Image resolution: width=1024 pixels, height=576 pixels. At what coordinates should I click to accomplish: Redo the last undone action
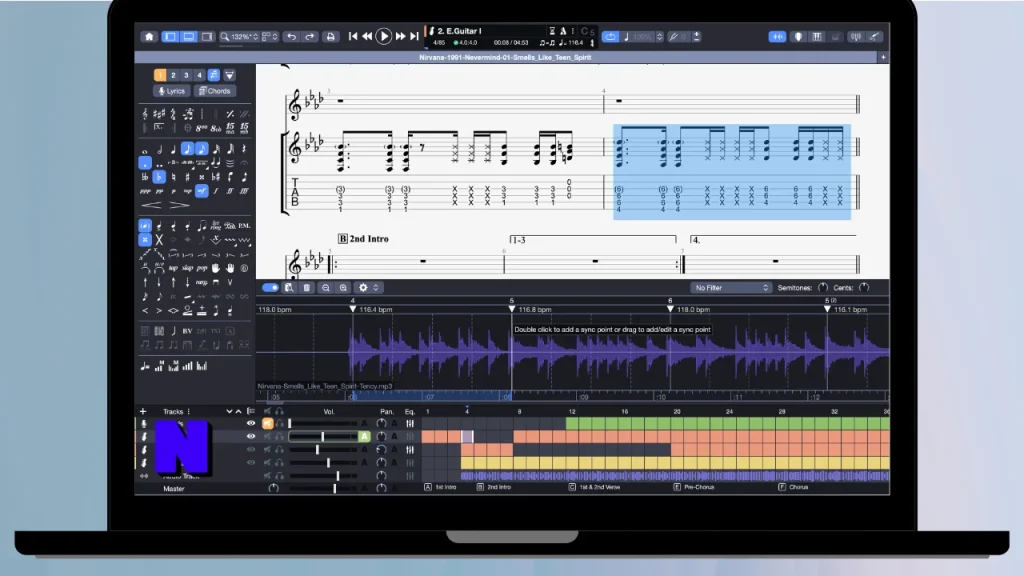(x=310, y=37)
